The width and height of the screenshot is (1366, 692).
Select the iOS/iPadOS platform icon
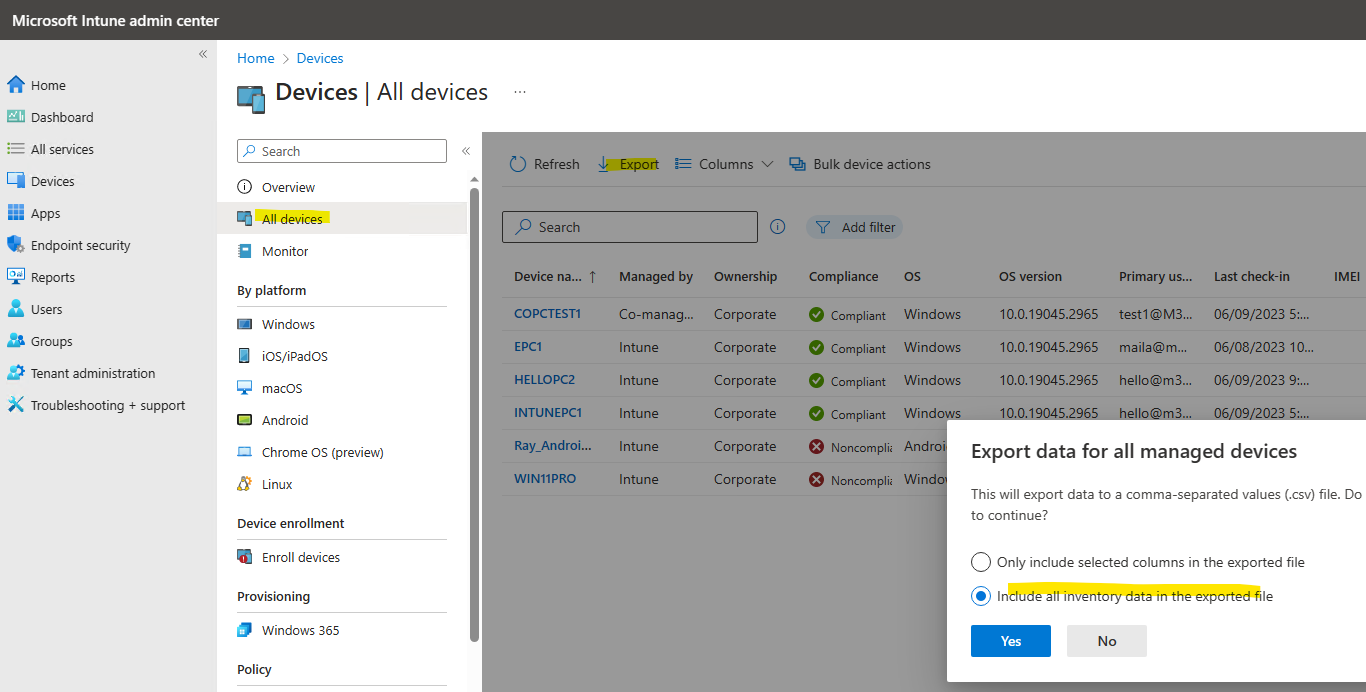pyautogui.click(x=245, y=356)
